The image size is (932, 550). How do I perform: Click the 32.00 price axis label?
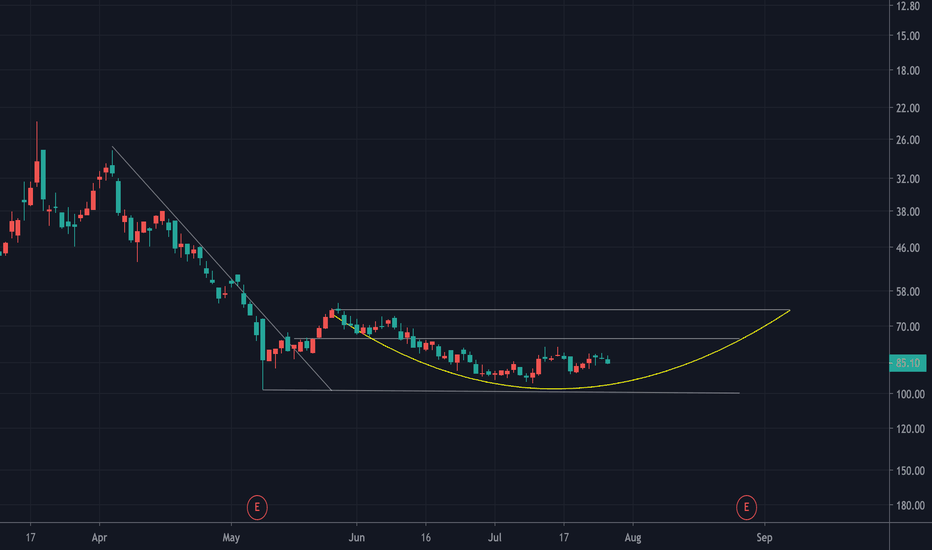(x=908, y=179)
